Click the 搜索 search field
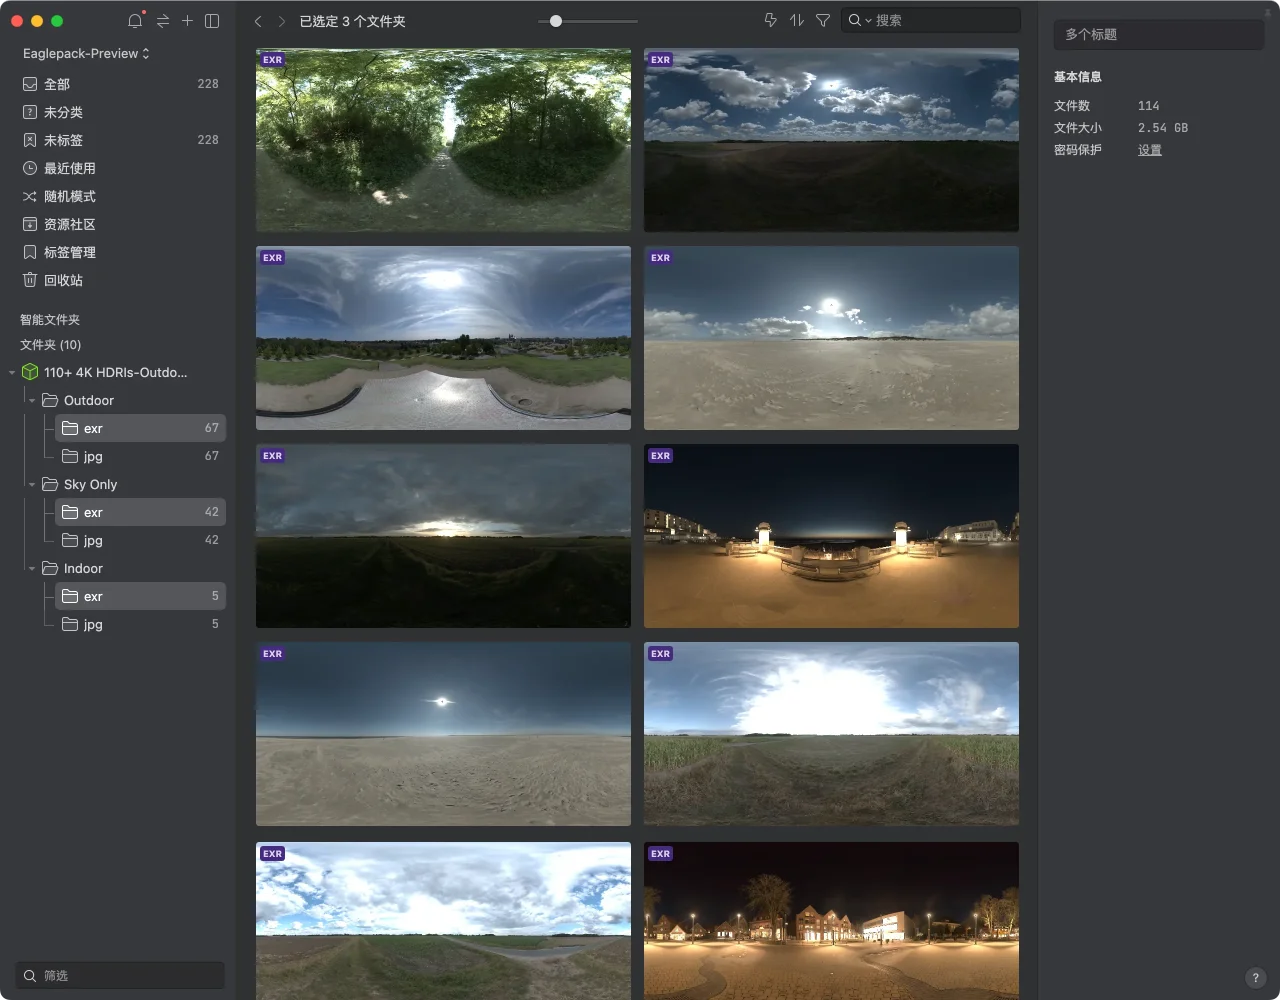Viewport: 1280px width, 1000px height. pyautogui.click(x=930, y=20)
